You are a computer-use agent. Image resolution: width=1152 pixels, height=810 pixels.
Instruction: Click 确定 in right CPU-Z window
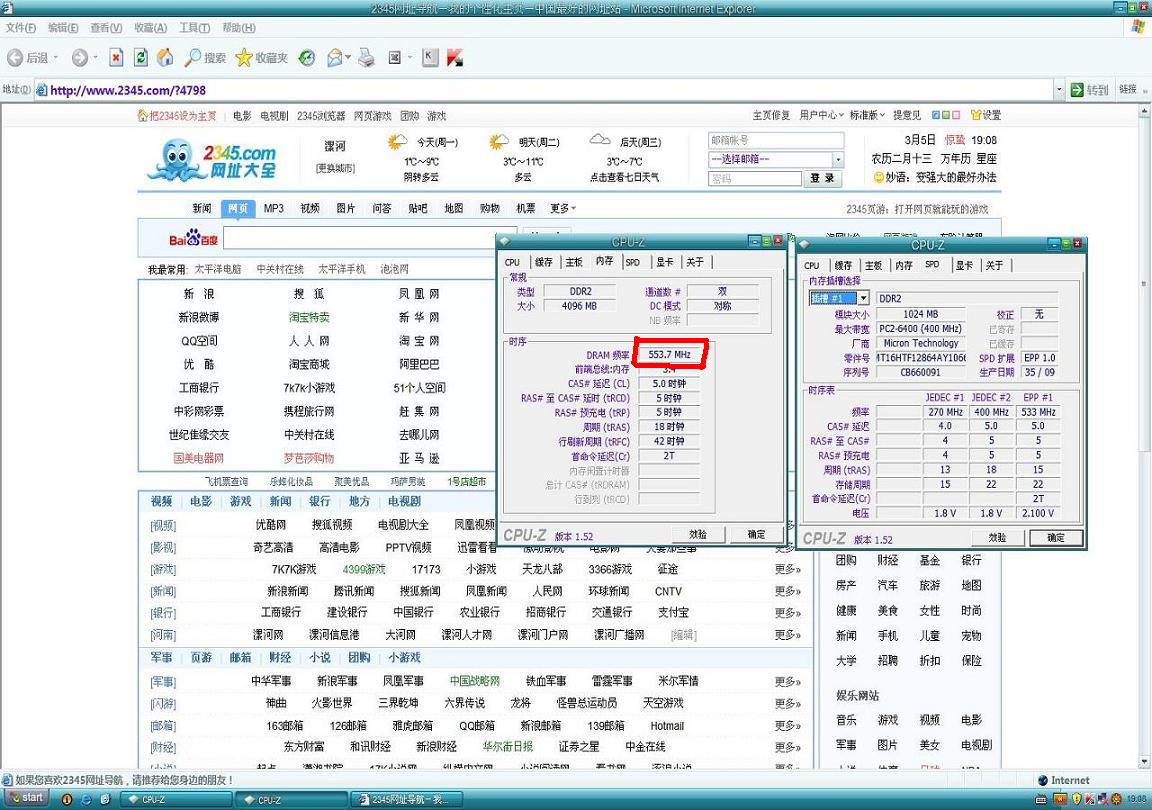click(x=1056, y=537)
